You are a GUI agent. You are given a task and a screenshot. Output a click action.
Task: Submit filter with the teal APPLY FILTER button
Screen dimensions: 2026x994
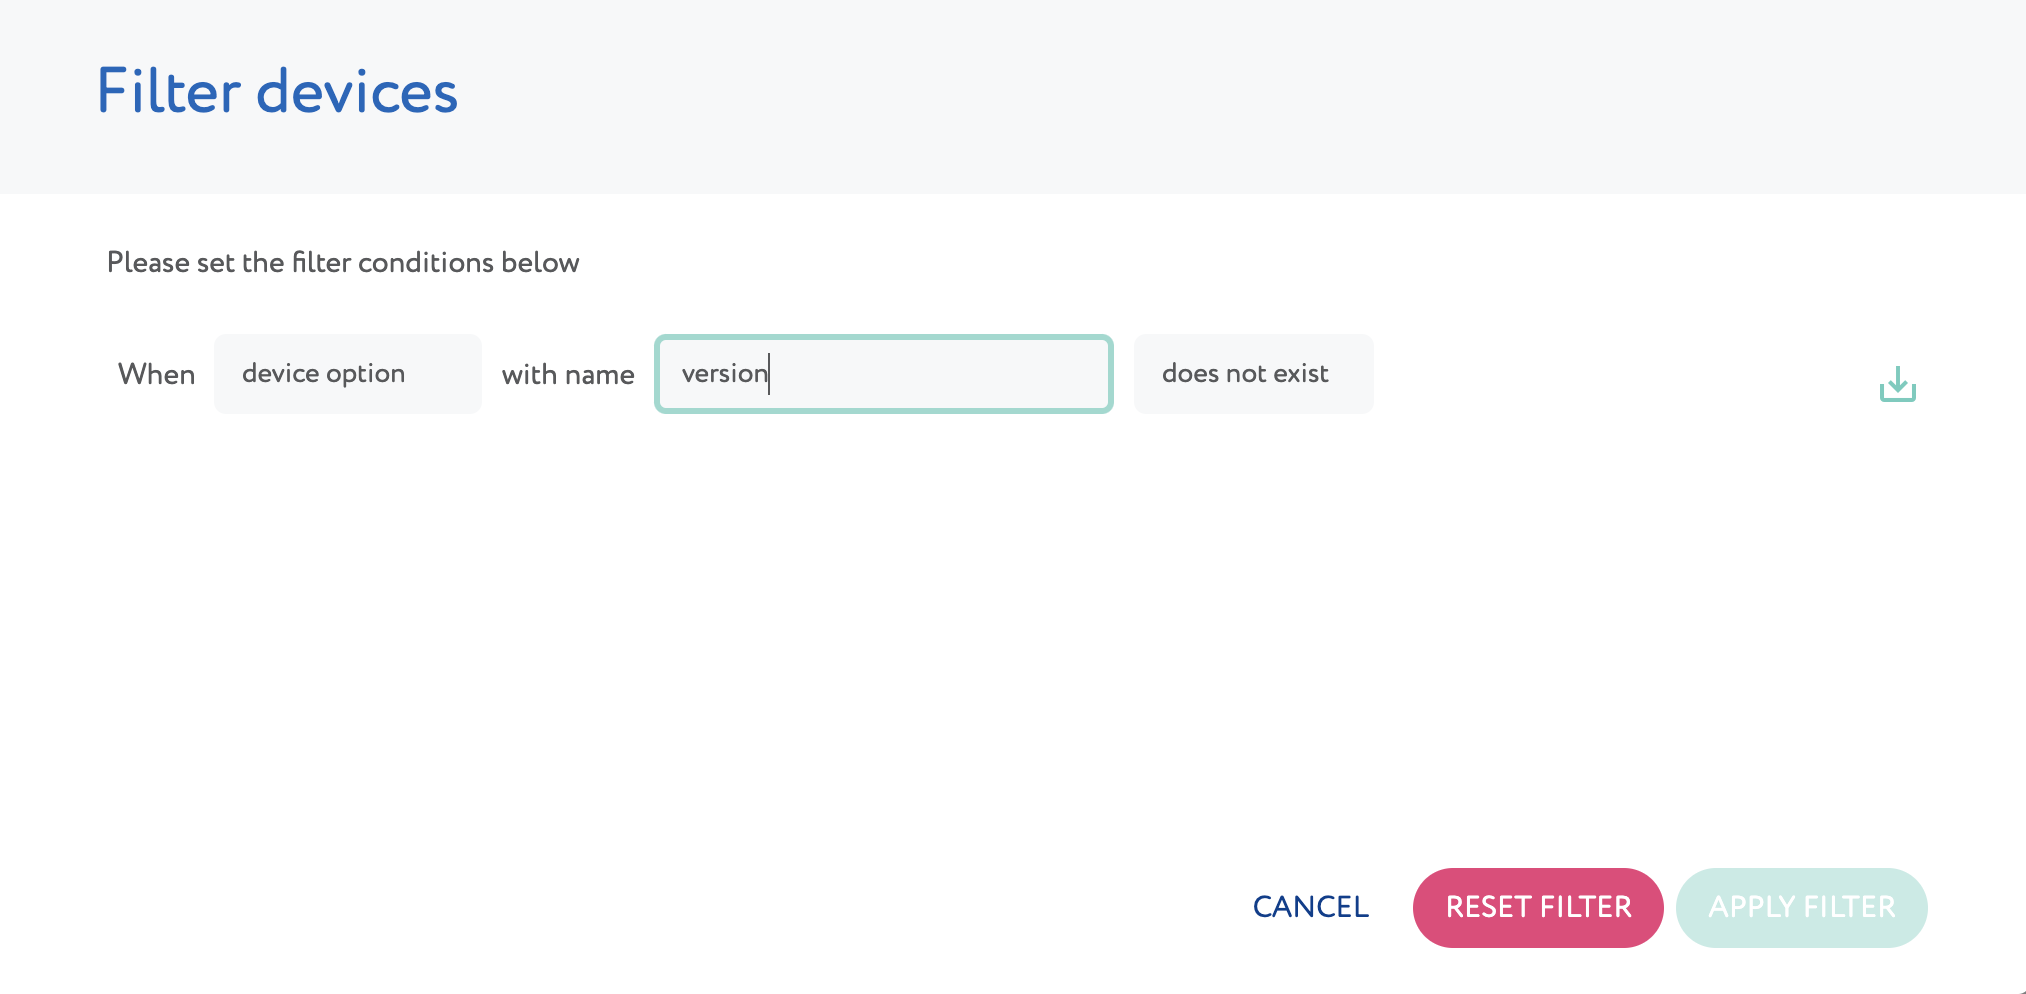click(x=1802, y=907)
